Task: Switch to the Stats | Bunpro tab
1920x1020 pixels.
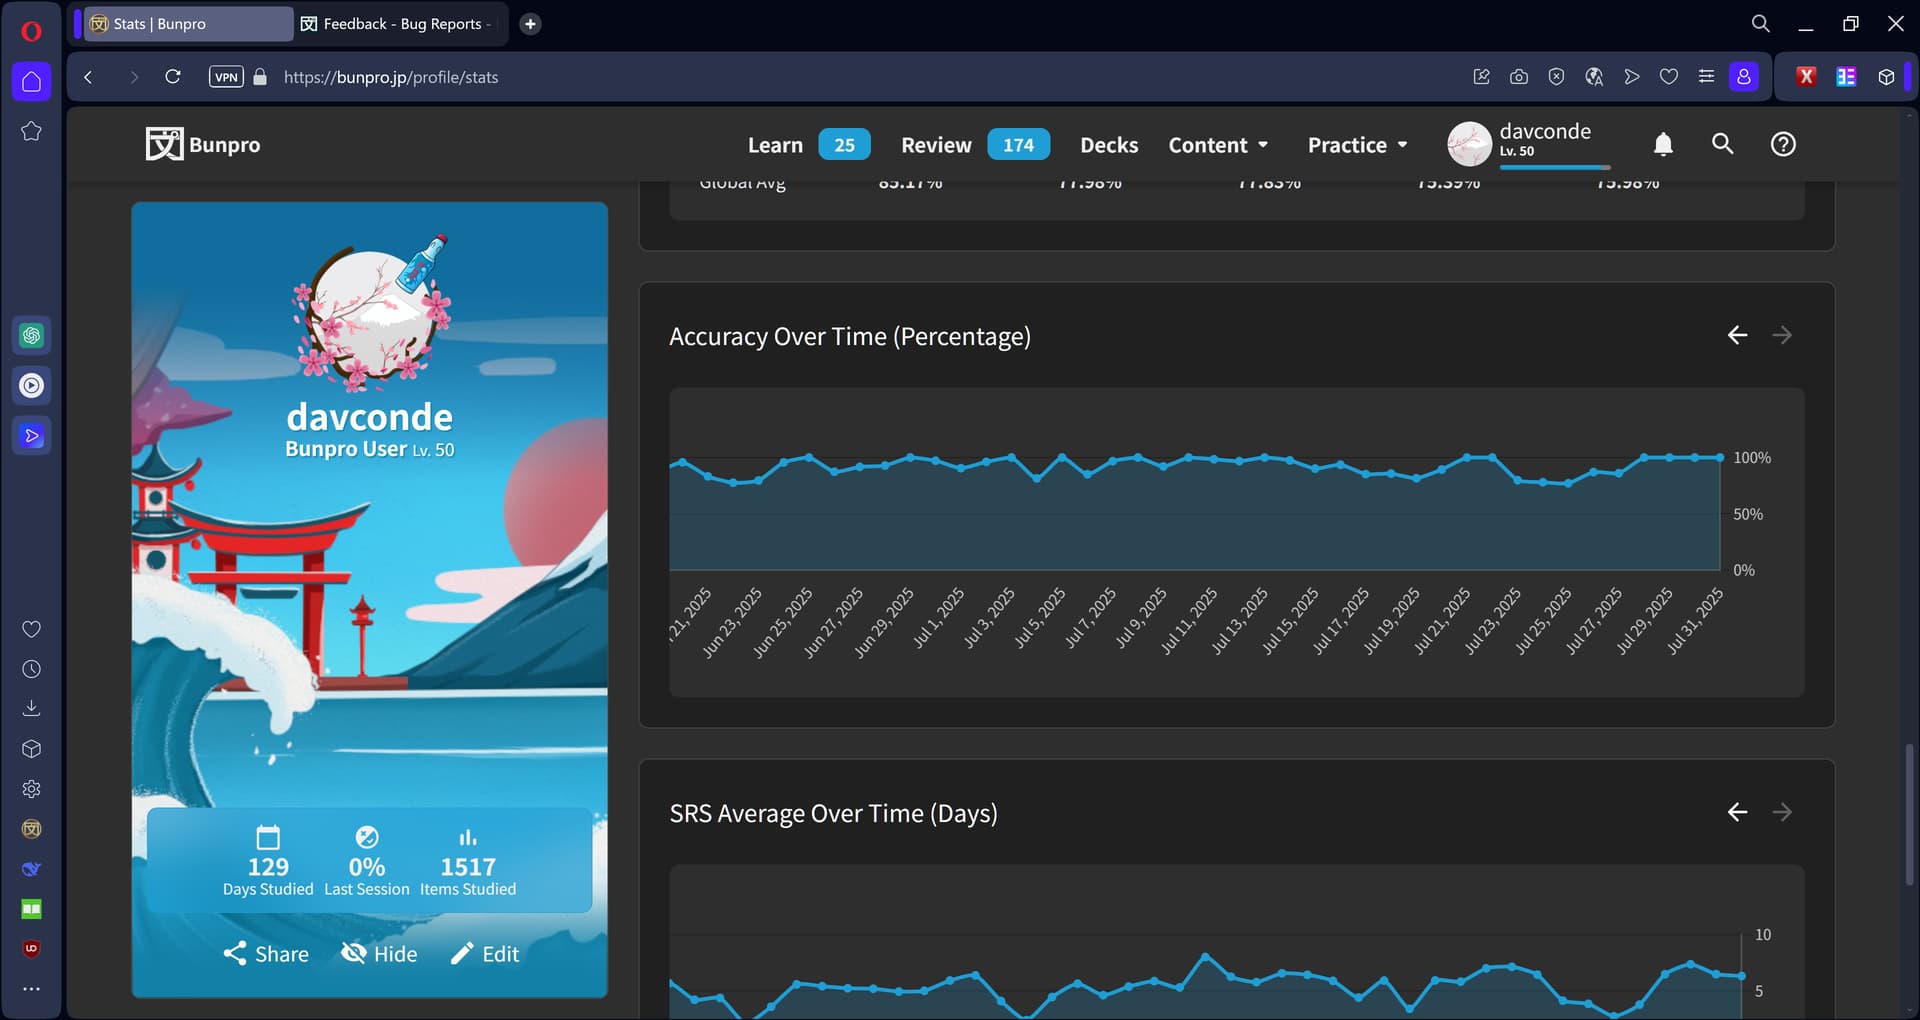Action: (x=188, y=24)
